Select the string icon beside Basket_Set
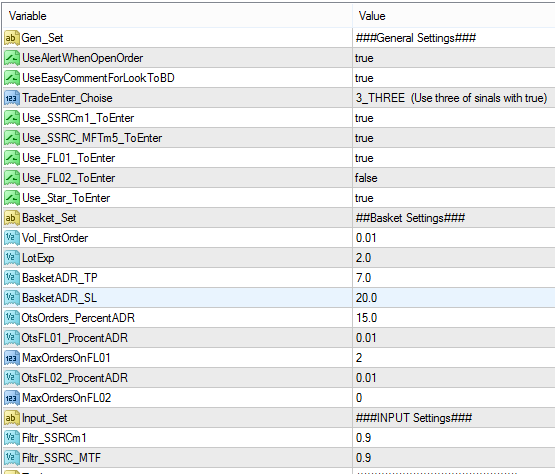This screenshot has width=555, height=474. [x=11, y=218]
